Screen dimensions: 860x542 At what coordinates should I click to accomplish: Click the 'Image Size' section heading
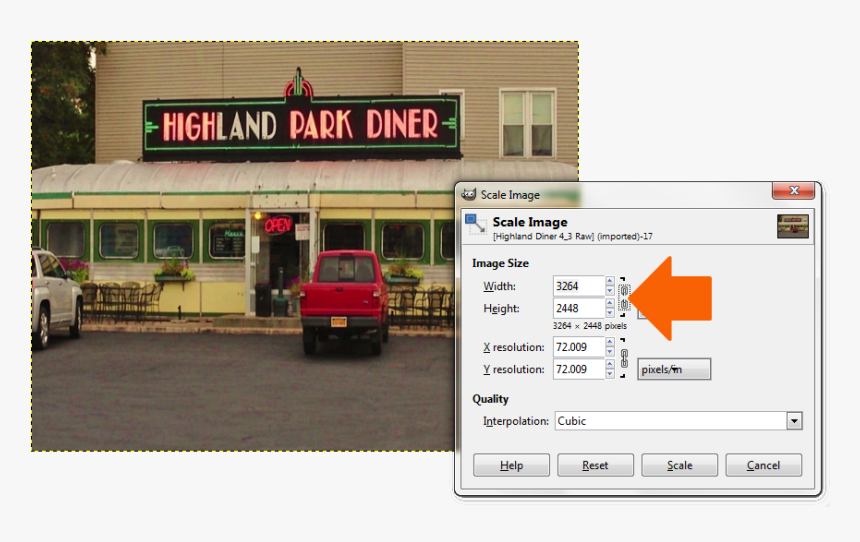pos(500,263)
